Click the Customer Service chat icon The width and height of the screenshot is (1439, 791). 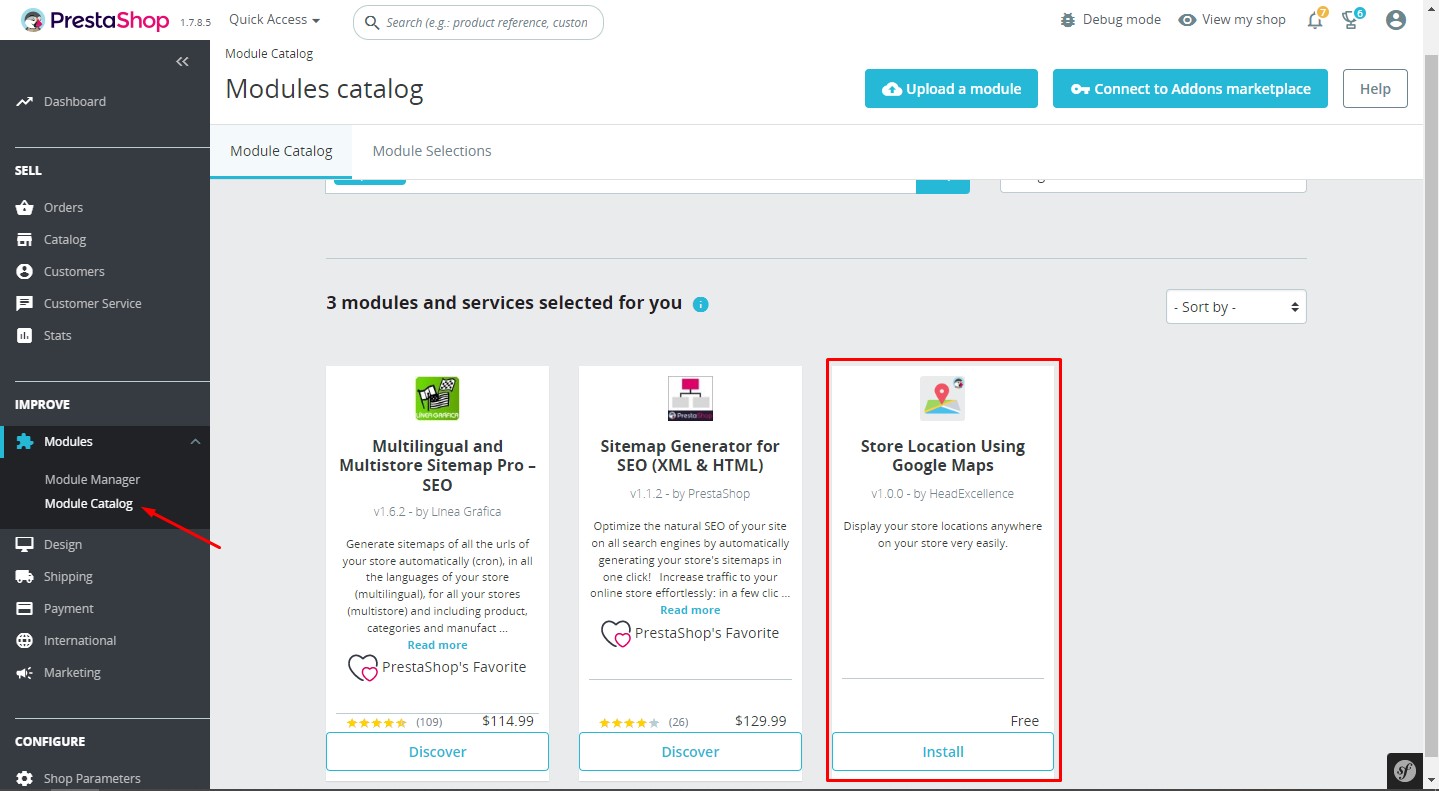25,303
